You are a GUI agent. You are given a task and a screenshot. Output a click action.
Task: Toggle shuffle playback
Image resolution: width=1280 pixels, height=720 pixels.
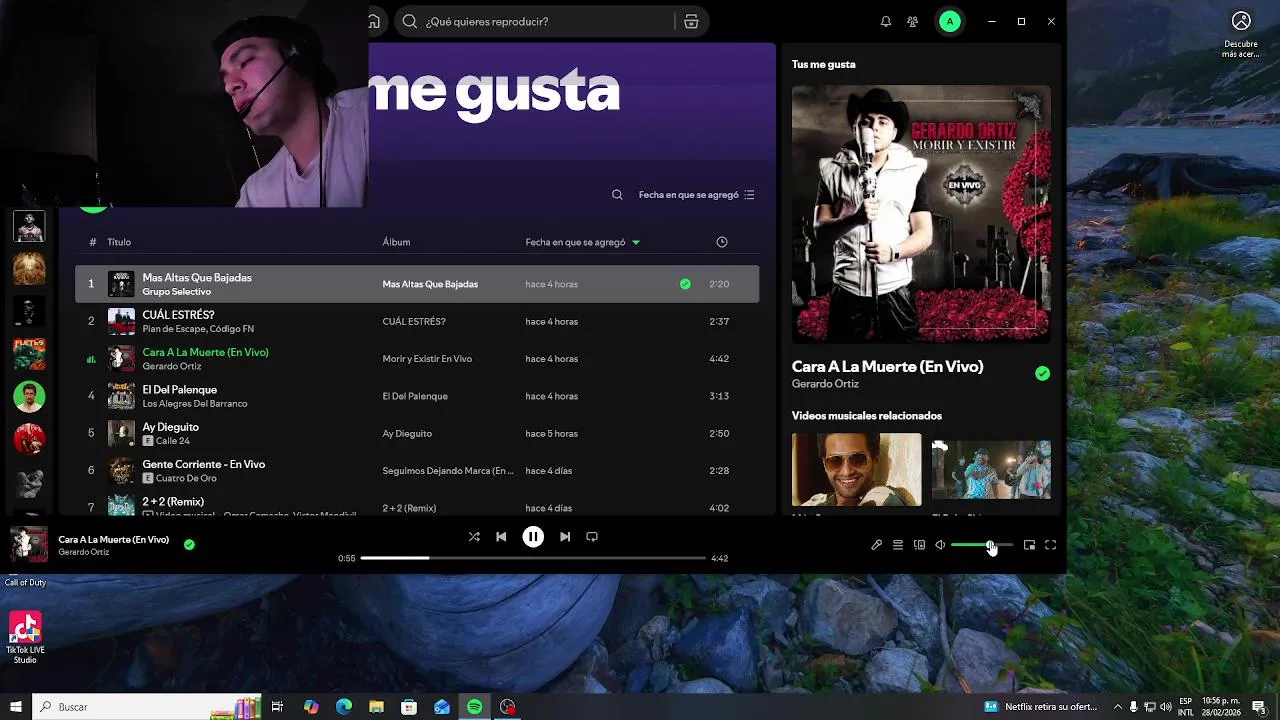[x=474, y=537]
